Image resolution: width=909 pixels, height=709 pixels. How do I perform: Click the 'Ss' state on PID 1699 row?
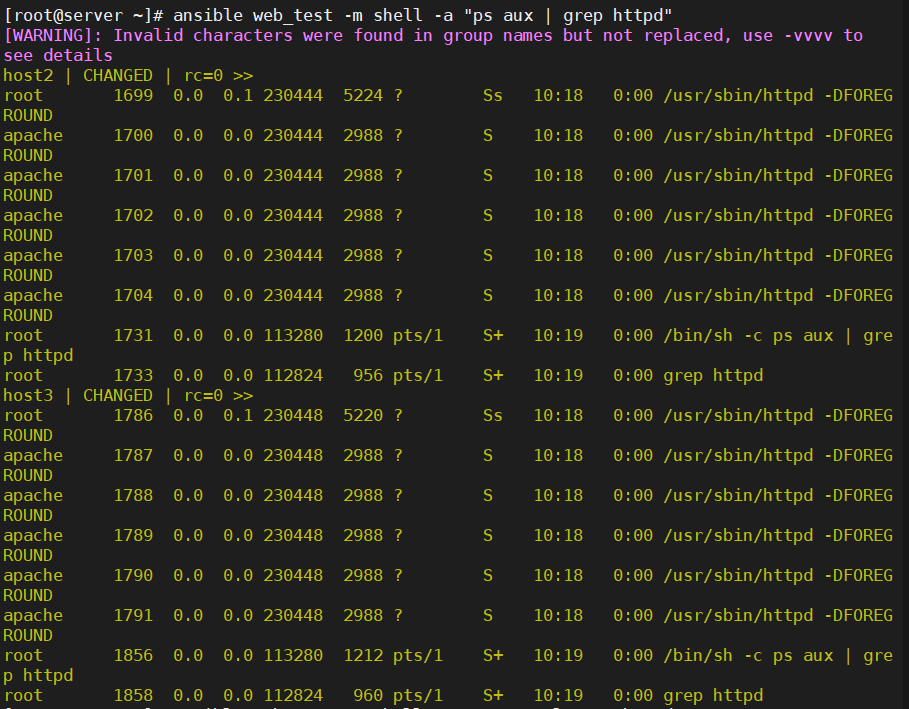[x=493, y=96]
